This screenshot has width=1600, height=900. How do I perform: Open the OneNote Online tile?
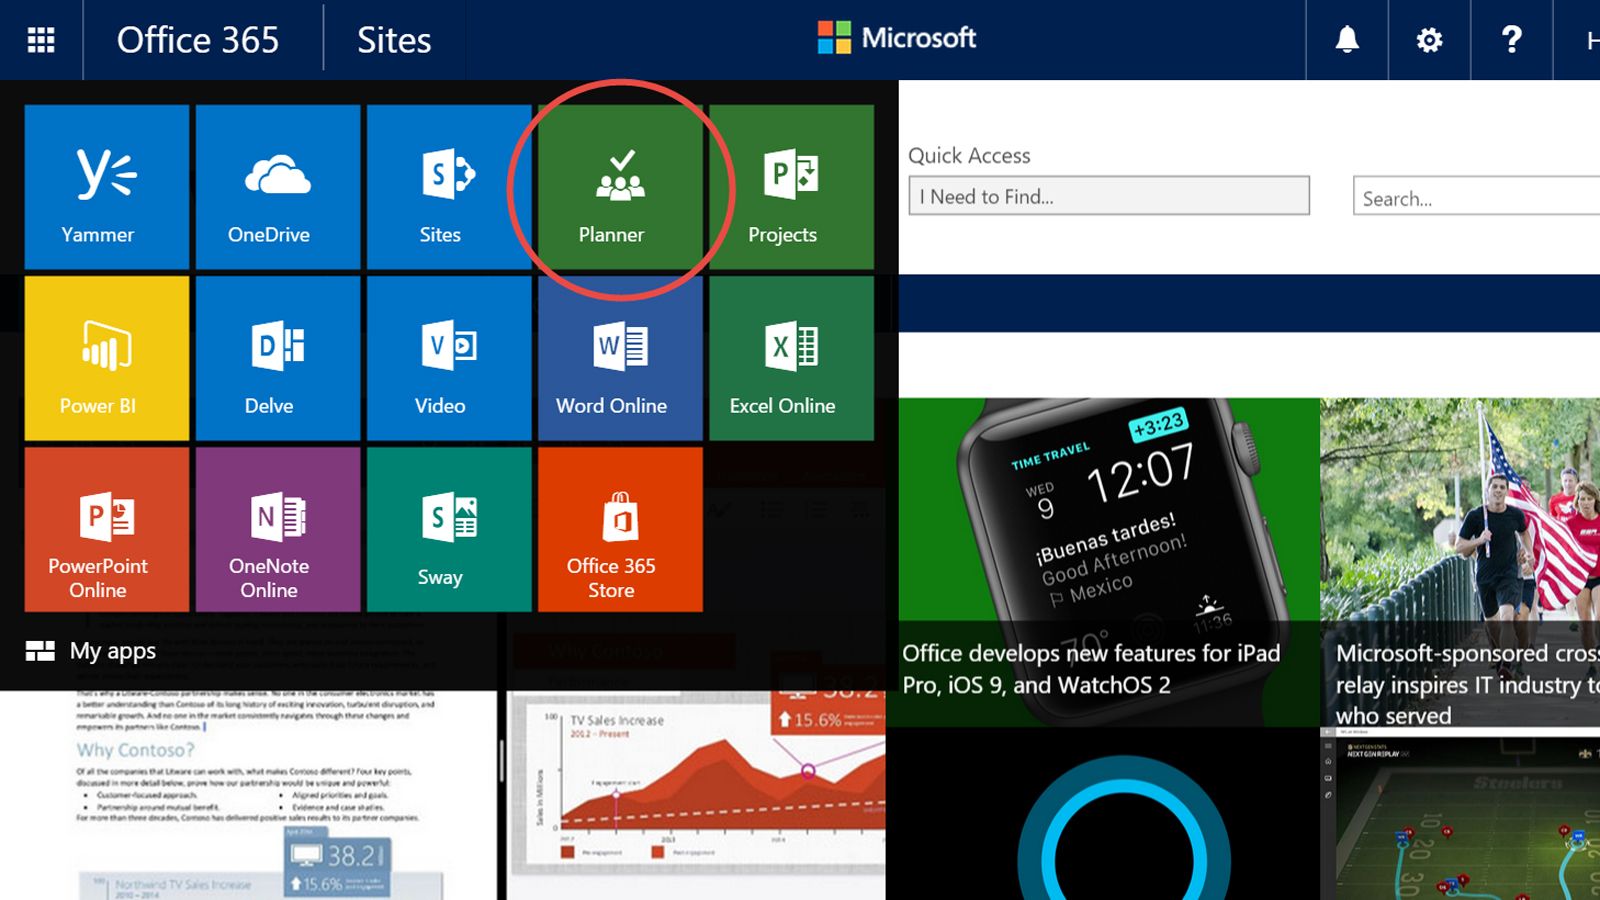(x=278, y=529)
